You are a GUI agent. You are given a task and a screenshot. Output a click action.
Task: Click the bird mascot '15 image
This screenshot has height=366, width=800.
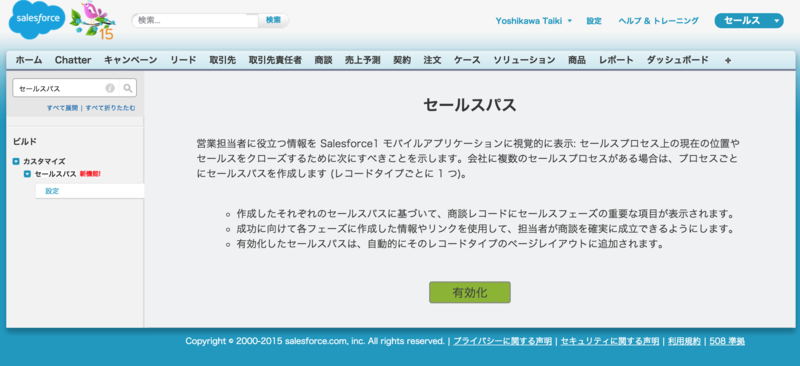pos(92,20)
